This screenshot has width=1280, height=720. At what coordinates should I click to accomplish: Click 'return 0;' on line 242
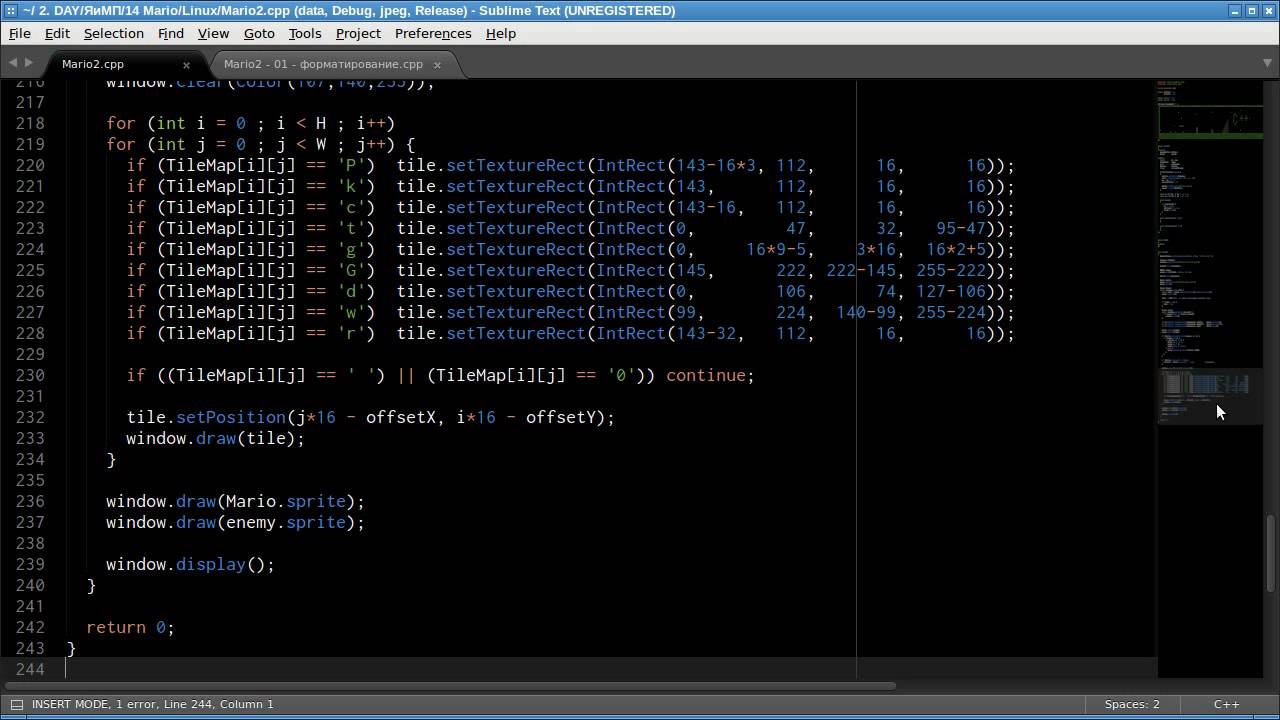pyautogui.click(x=130, y=627)
